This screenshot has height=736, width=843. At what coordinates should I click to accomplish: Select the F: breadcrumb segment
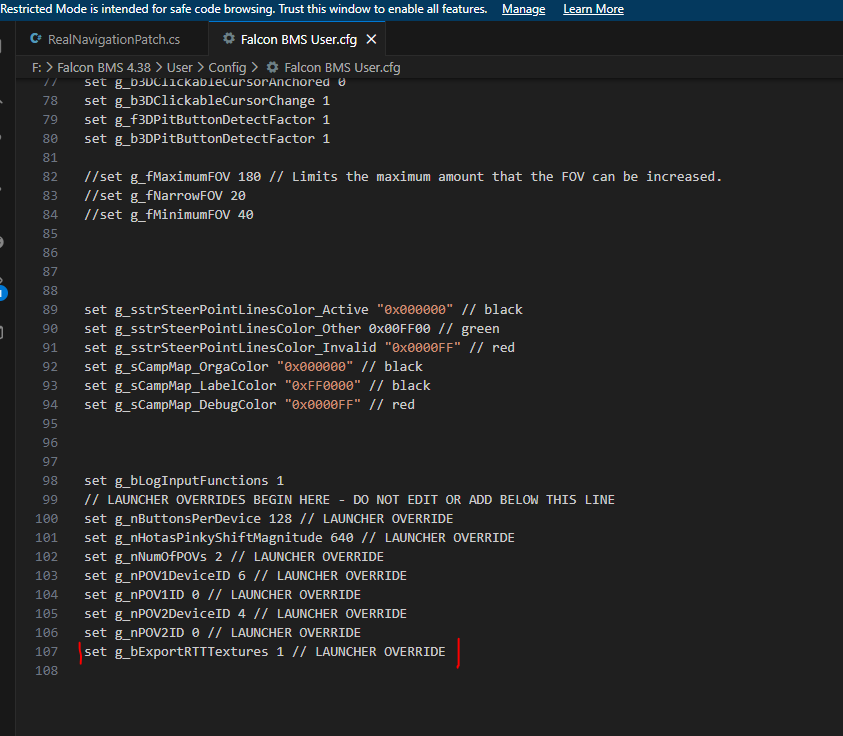37,68
